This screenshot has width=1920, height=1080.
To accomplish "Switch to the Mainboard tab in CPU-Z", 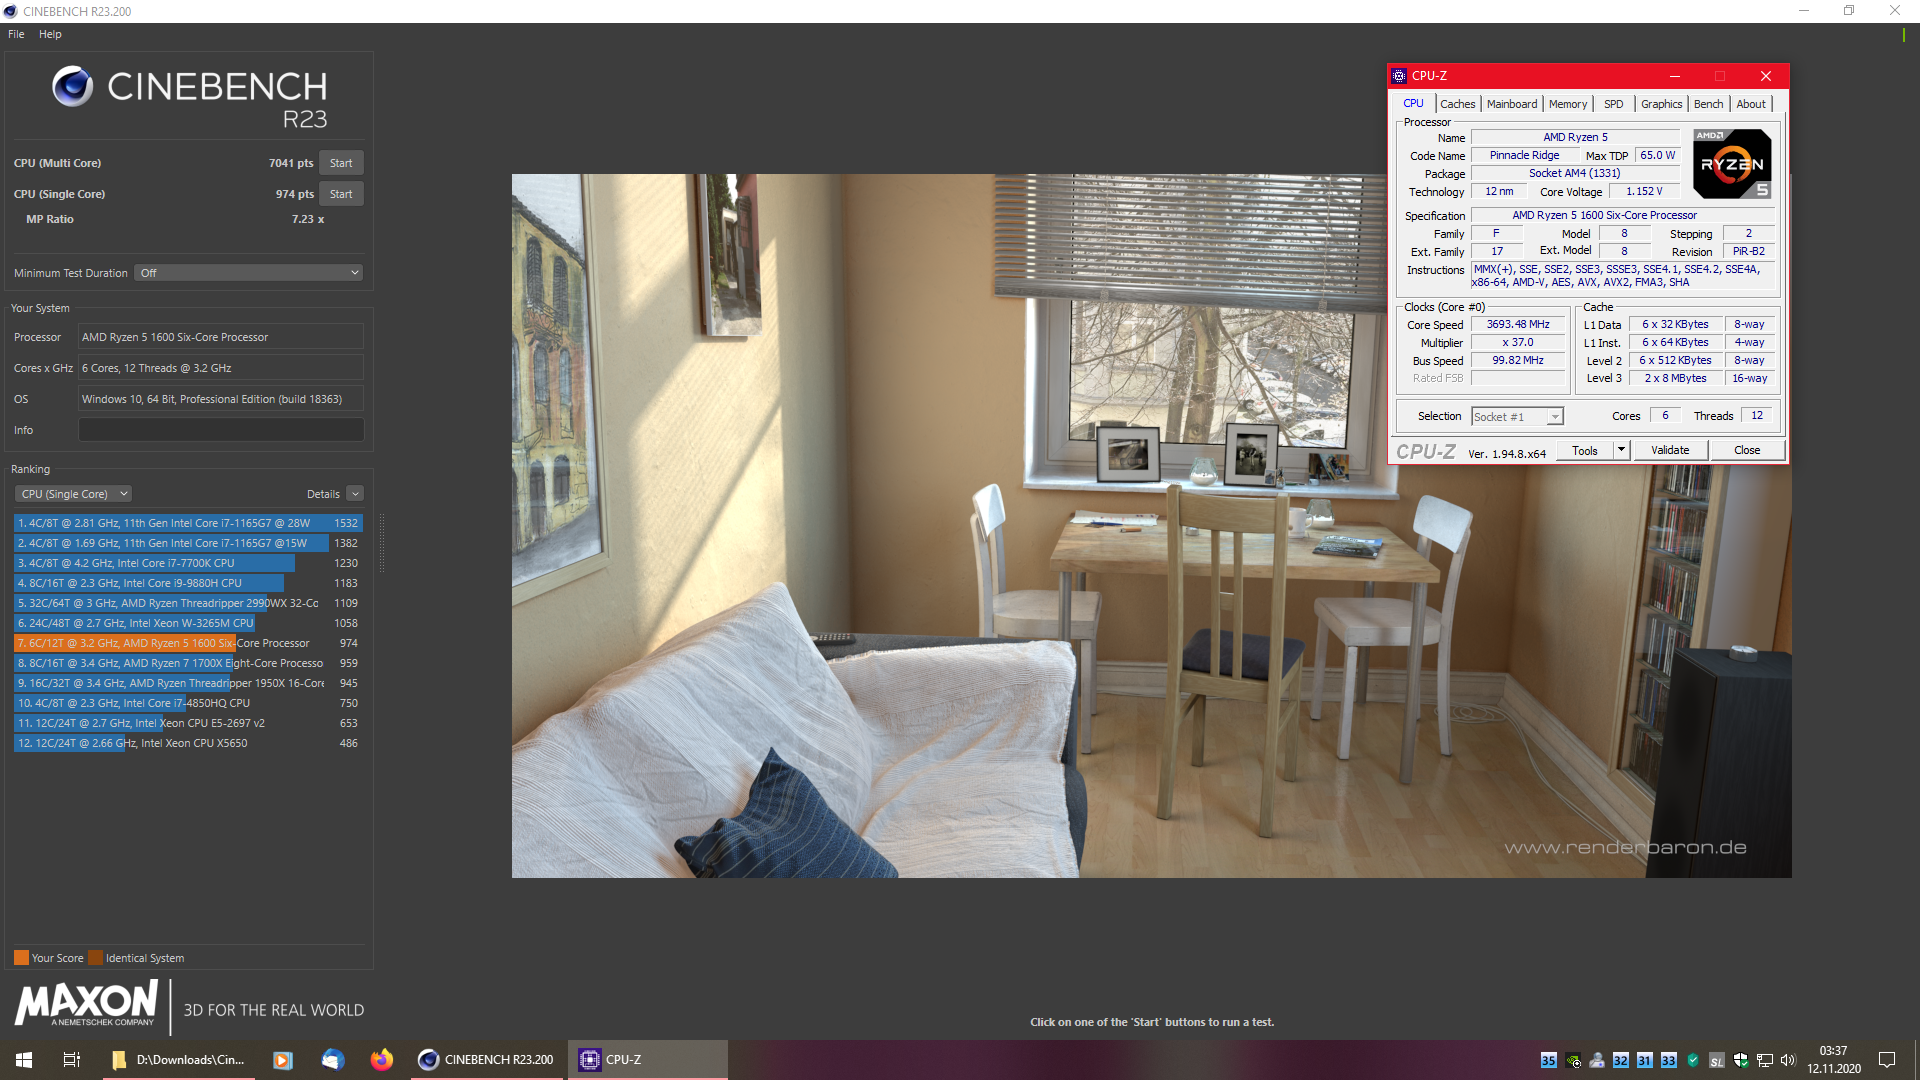I will 1512,104.
